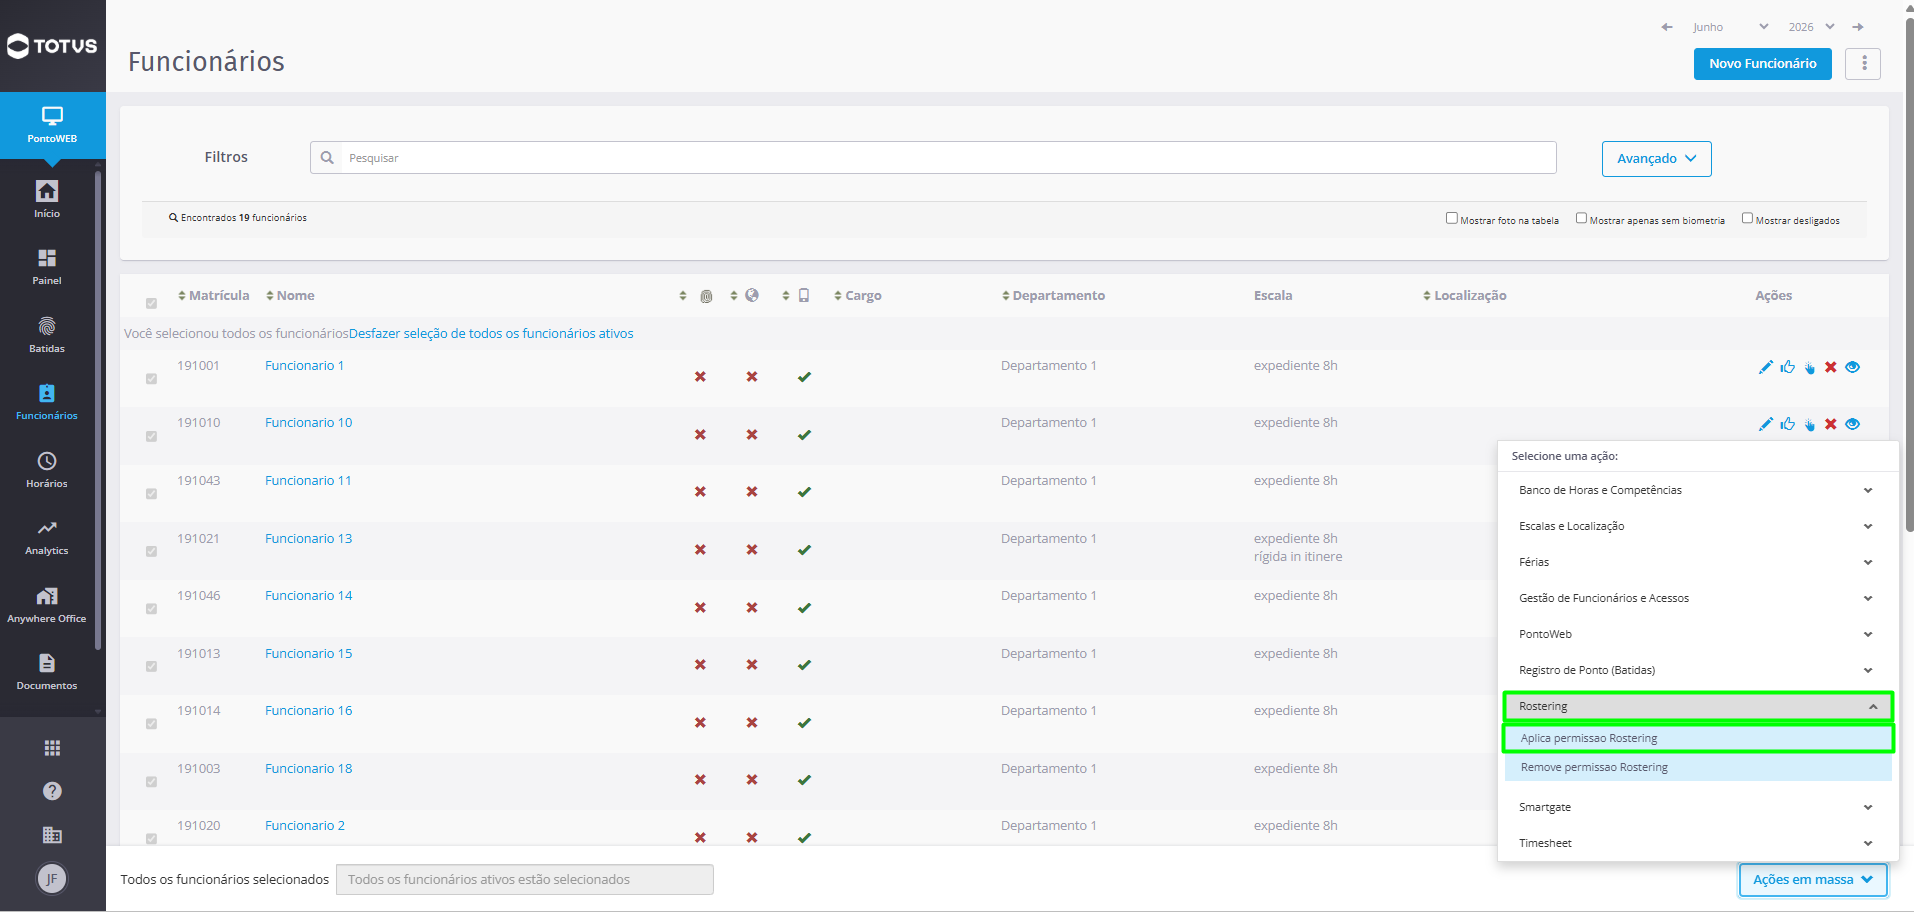Open Analytics in the sidebar
This screenshot has height=912, width=1914.
tap(47, 537)
